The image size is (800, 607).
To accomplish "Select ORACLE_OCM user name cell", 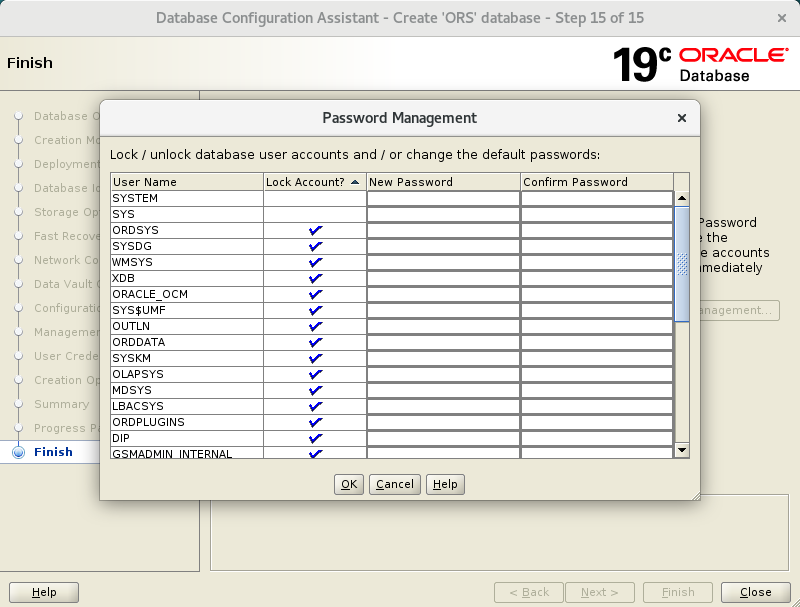I will [187, 294].
